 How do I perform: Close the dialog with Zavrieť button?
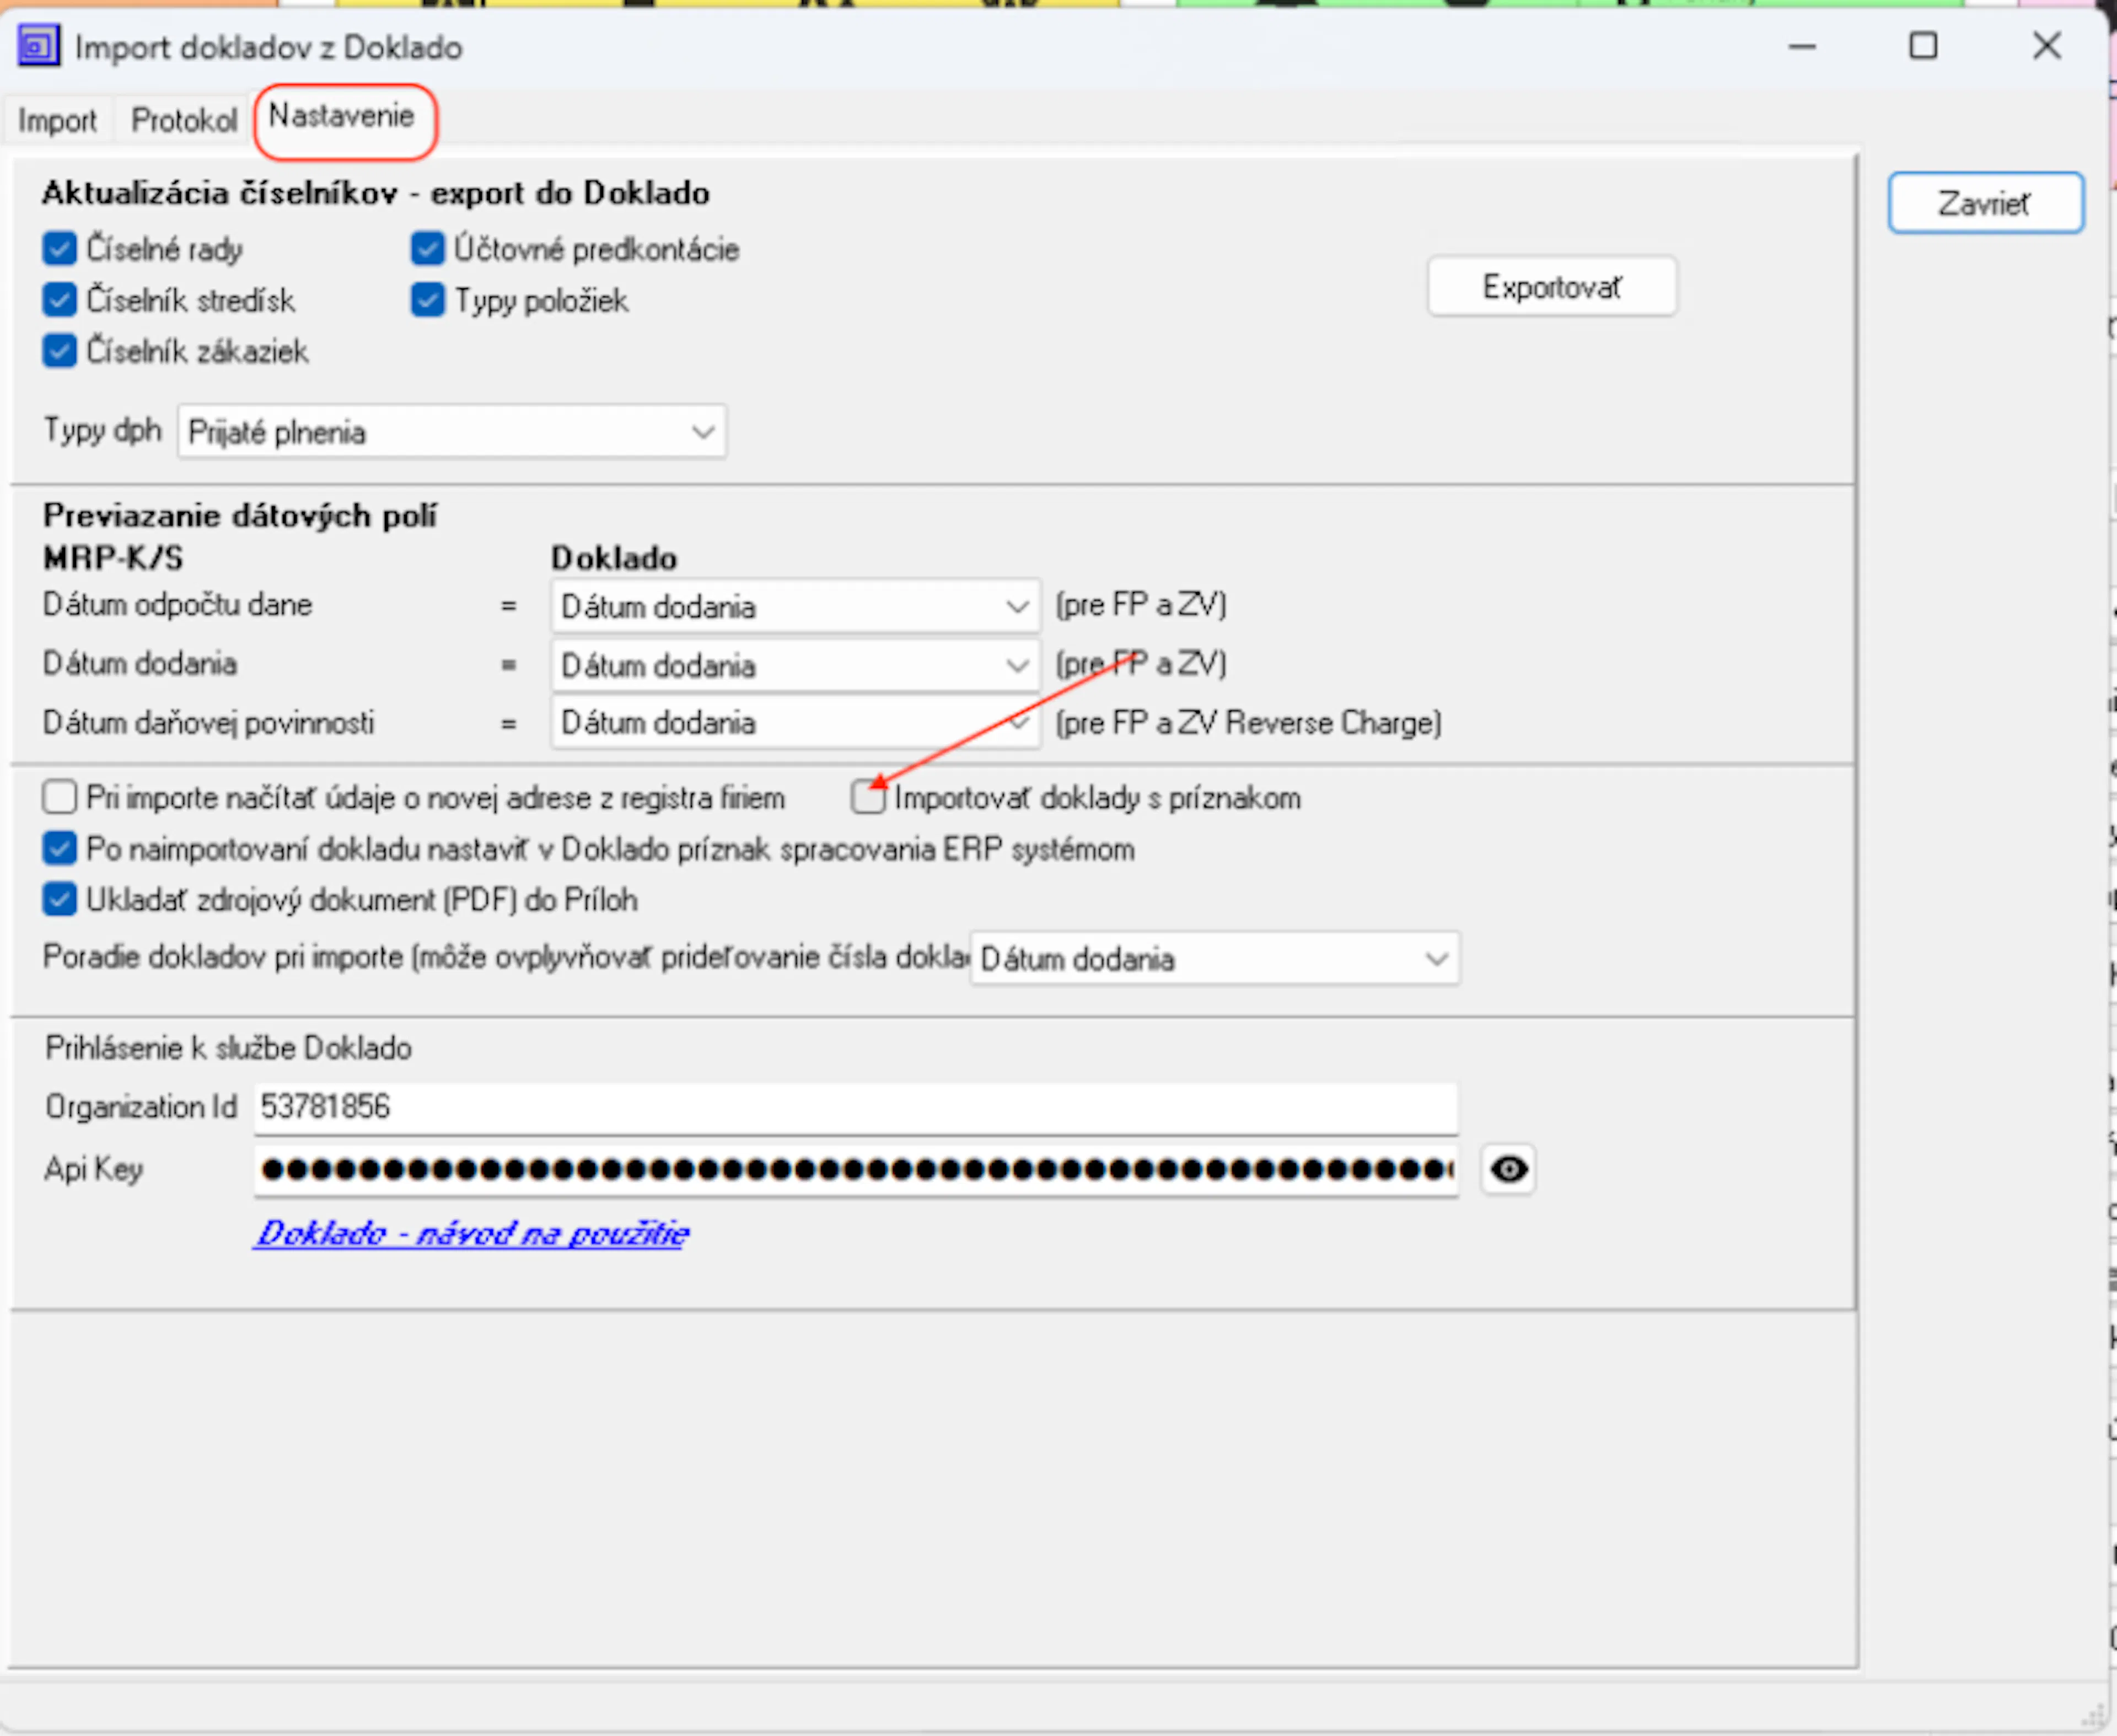[x=1985, y=204]
